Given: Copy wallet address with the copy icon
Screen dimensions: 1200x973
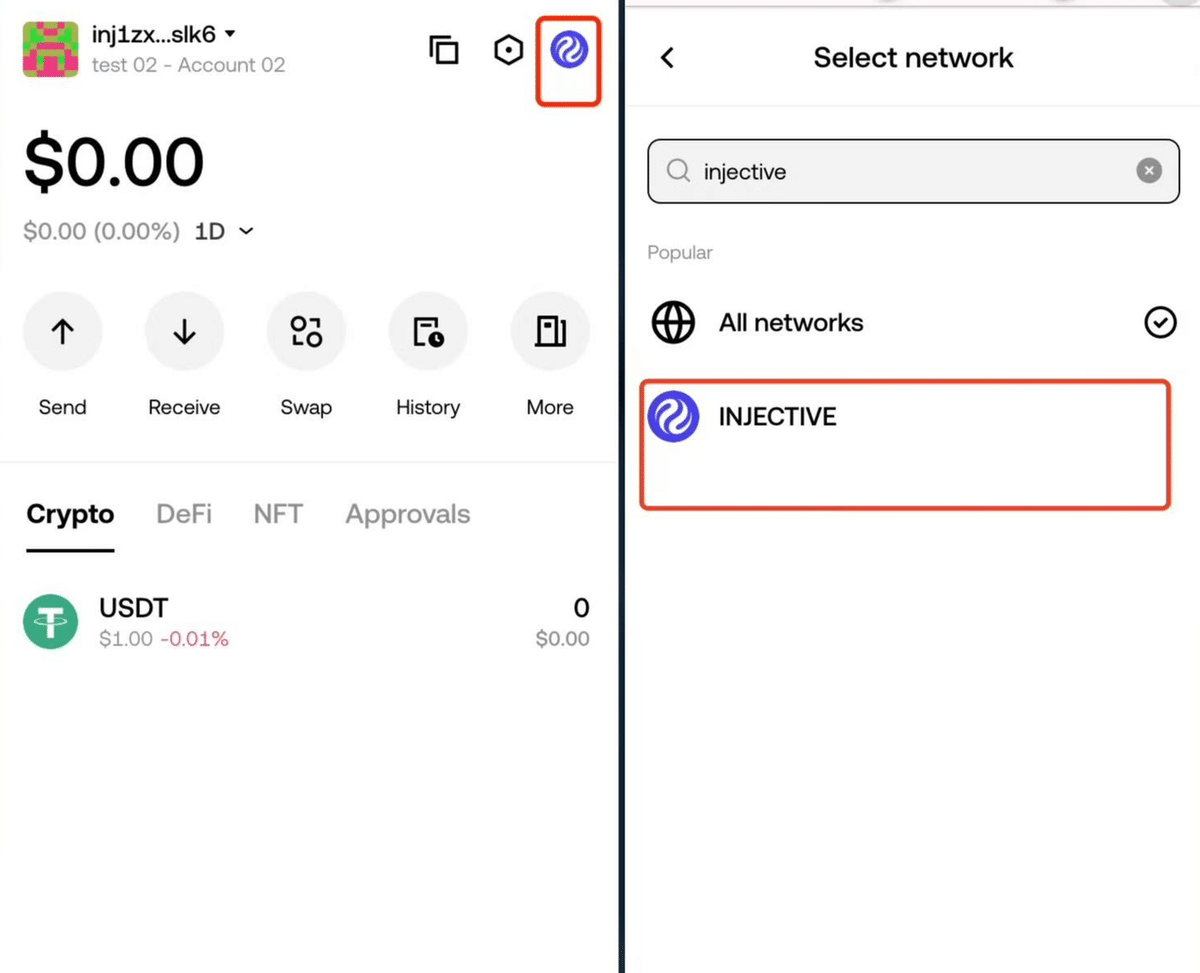Looking at the screenshot, I should (444, 50).
